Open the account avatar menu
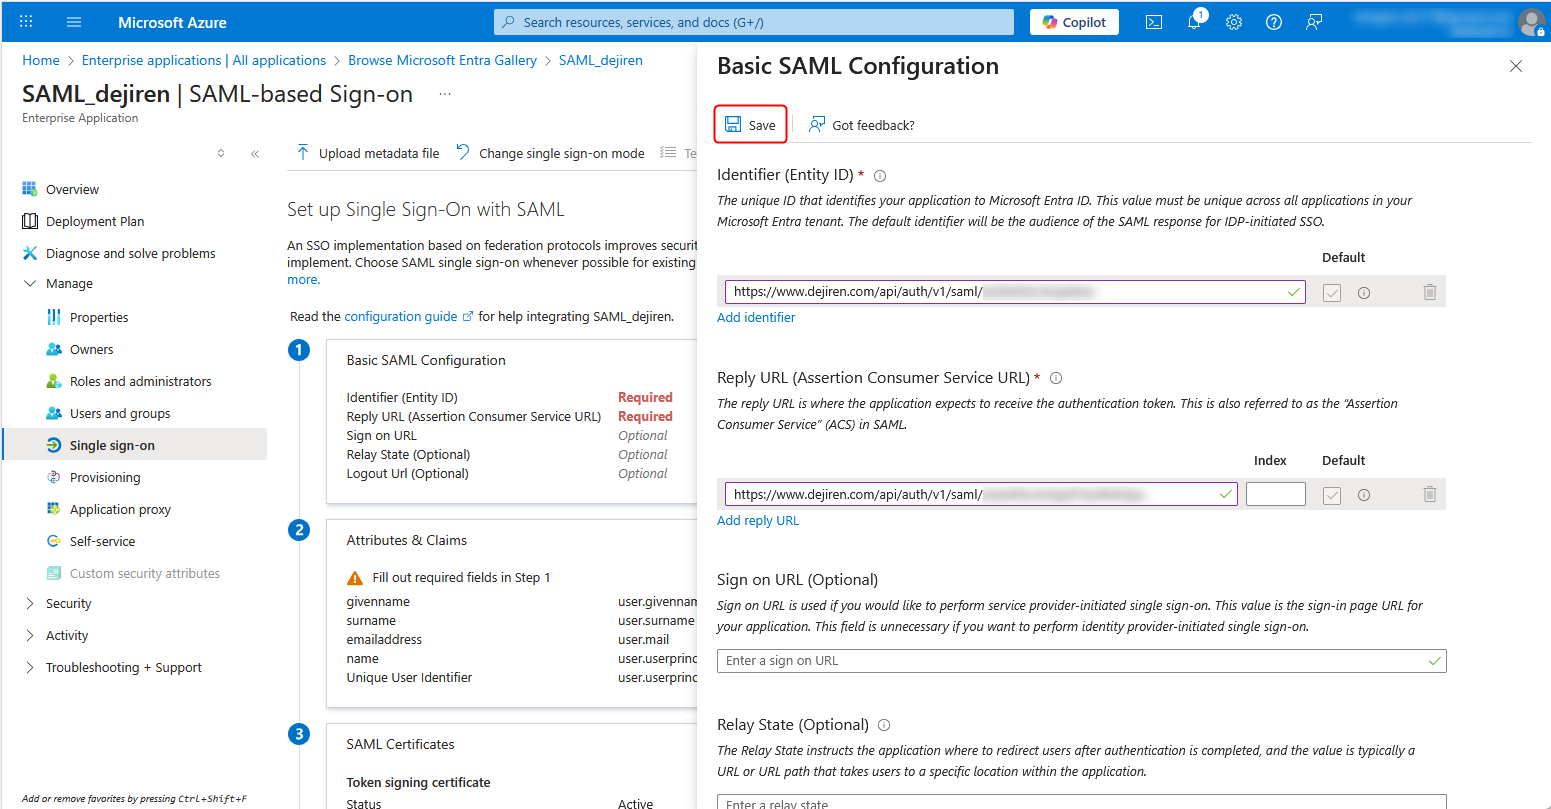The width and height of the screenshot is (1551, 809). (x=1531, y=22)
